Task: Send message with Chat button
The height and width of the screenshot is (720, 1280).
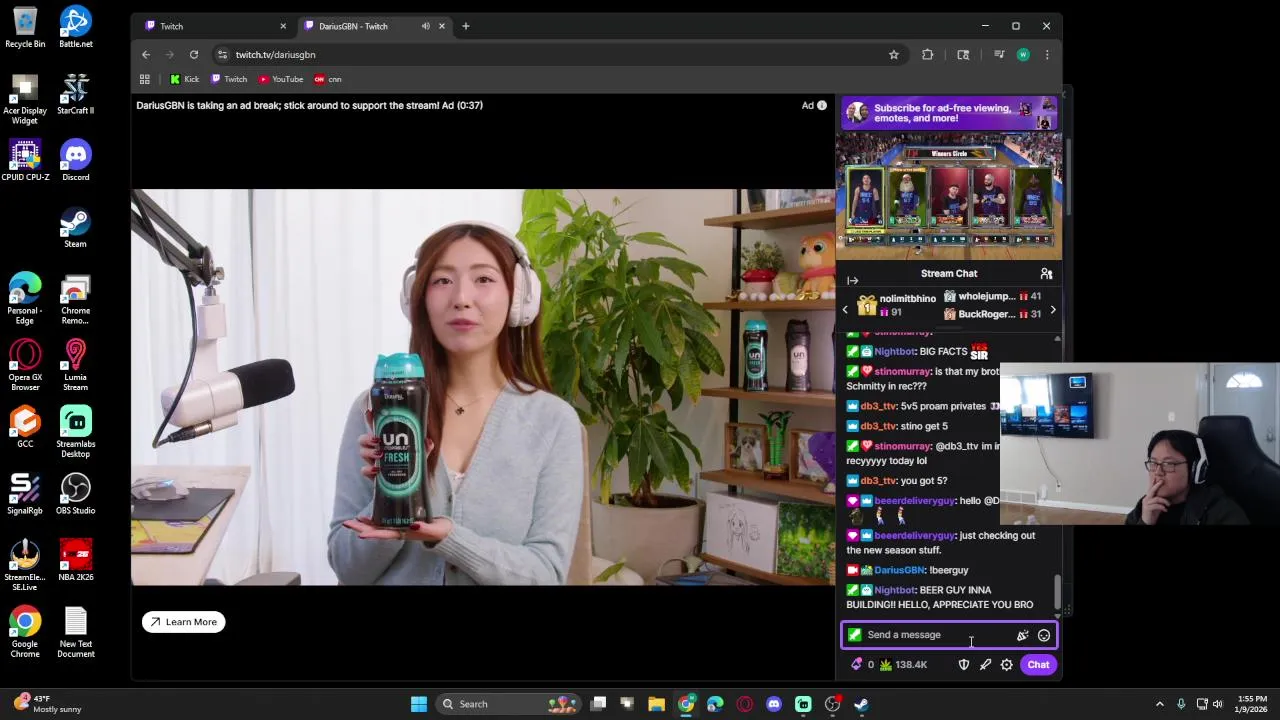Action: point(1038,665)
